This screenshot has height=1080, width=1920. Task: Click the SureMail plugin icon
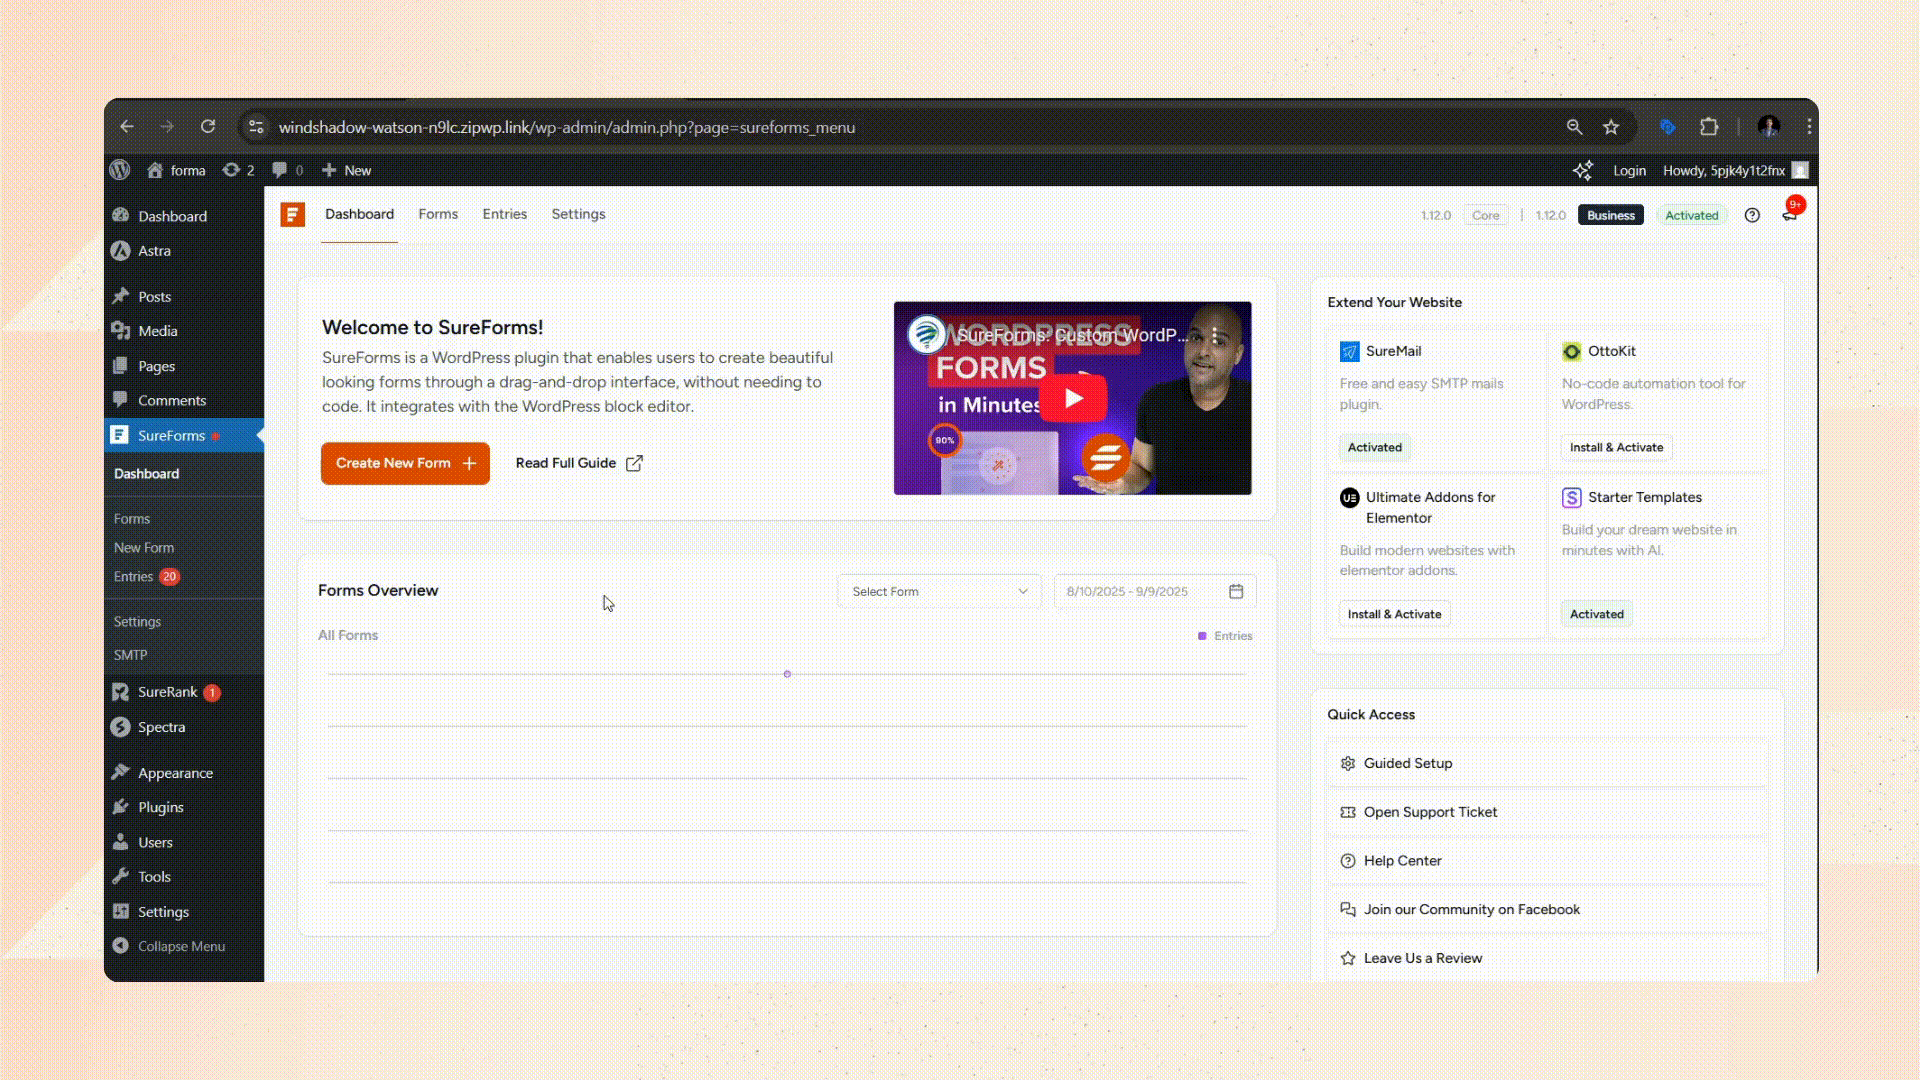[1349, 351]
